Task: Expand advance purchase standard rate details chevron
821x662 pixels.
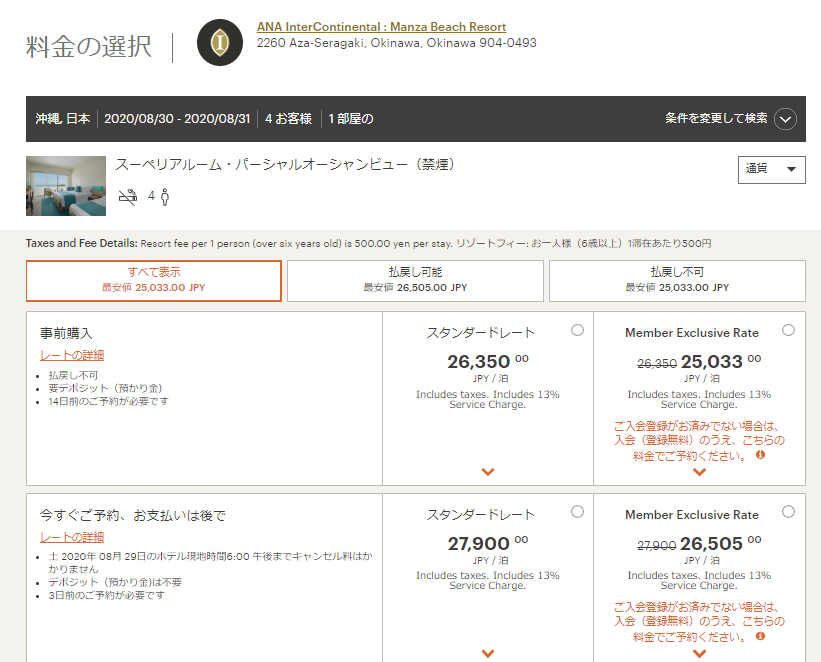Action: 487,472
